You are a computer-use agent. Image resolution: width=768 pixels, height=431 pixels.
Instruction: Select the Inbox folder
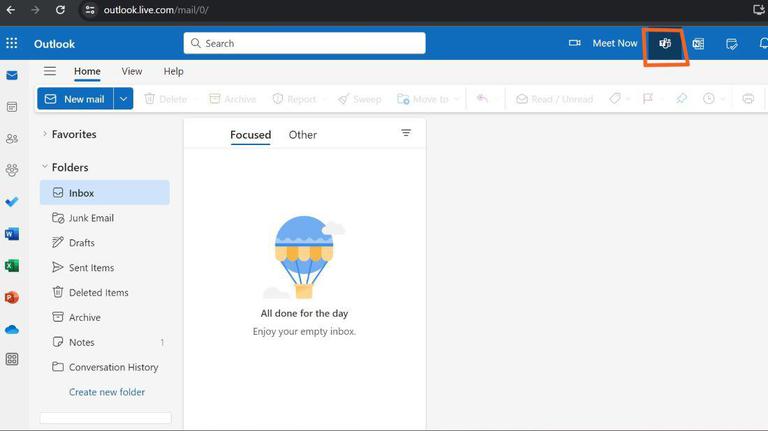pos(105,192)
